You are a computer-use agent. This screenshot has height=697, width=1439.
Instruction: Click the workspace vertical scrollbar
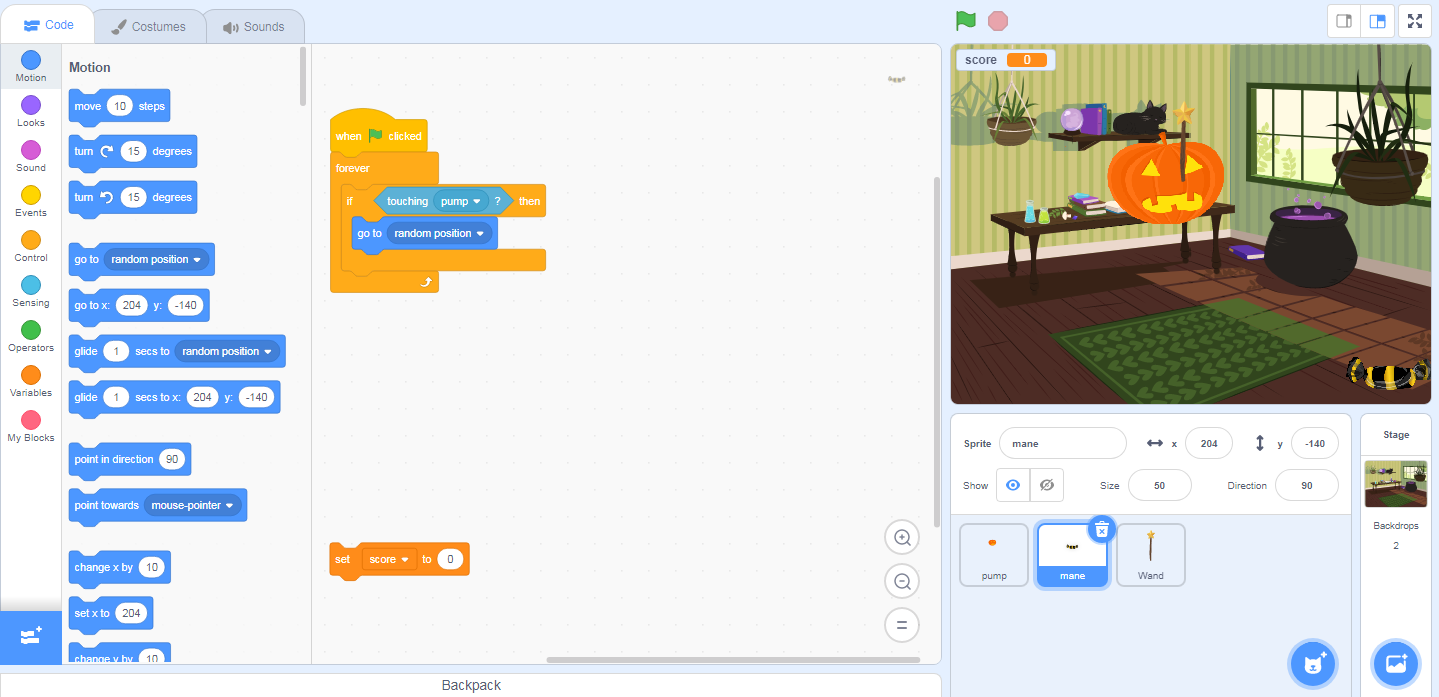pos(937,350)
